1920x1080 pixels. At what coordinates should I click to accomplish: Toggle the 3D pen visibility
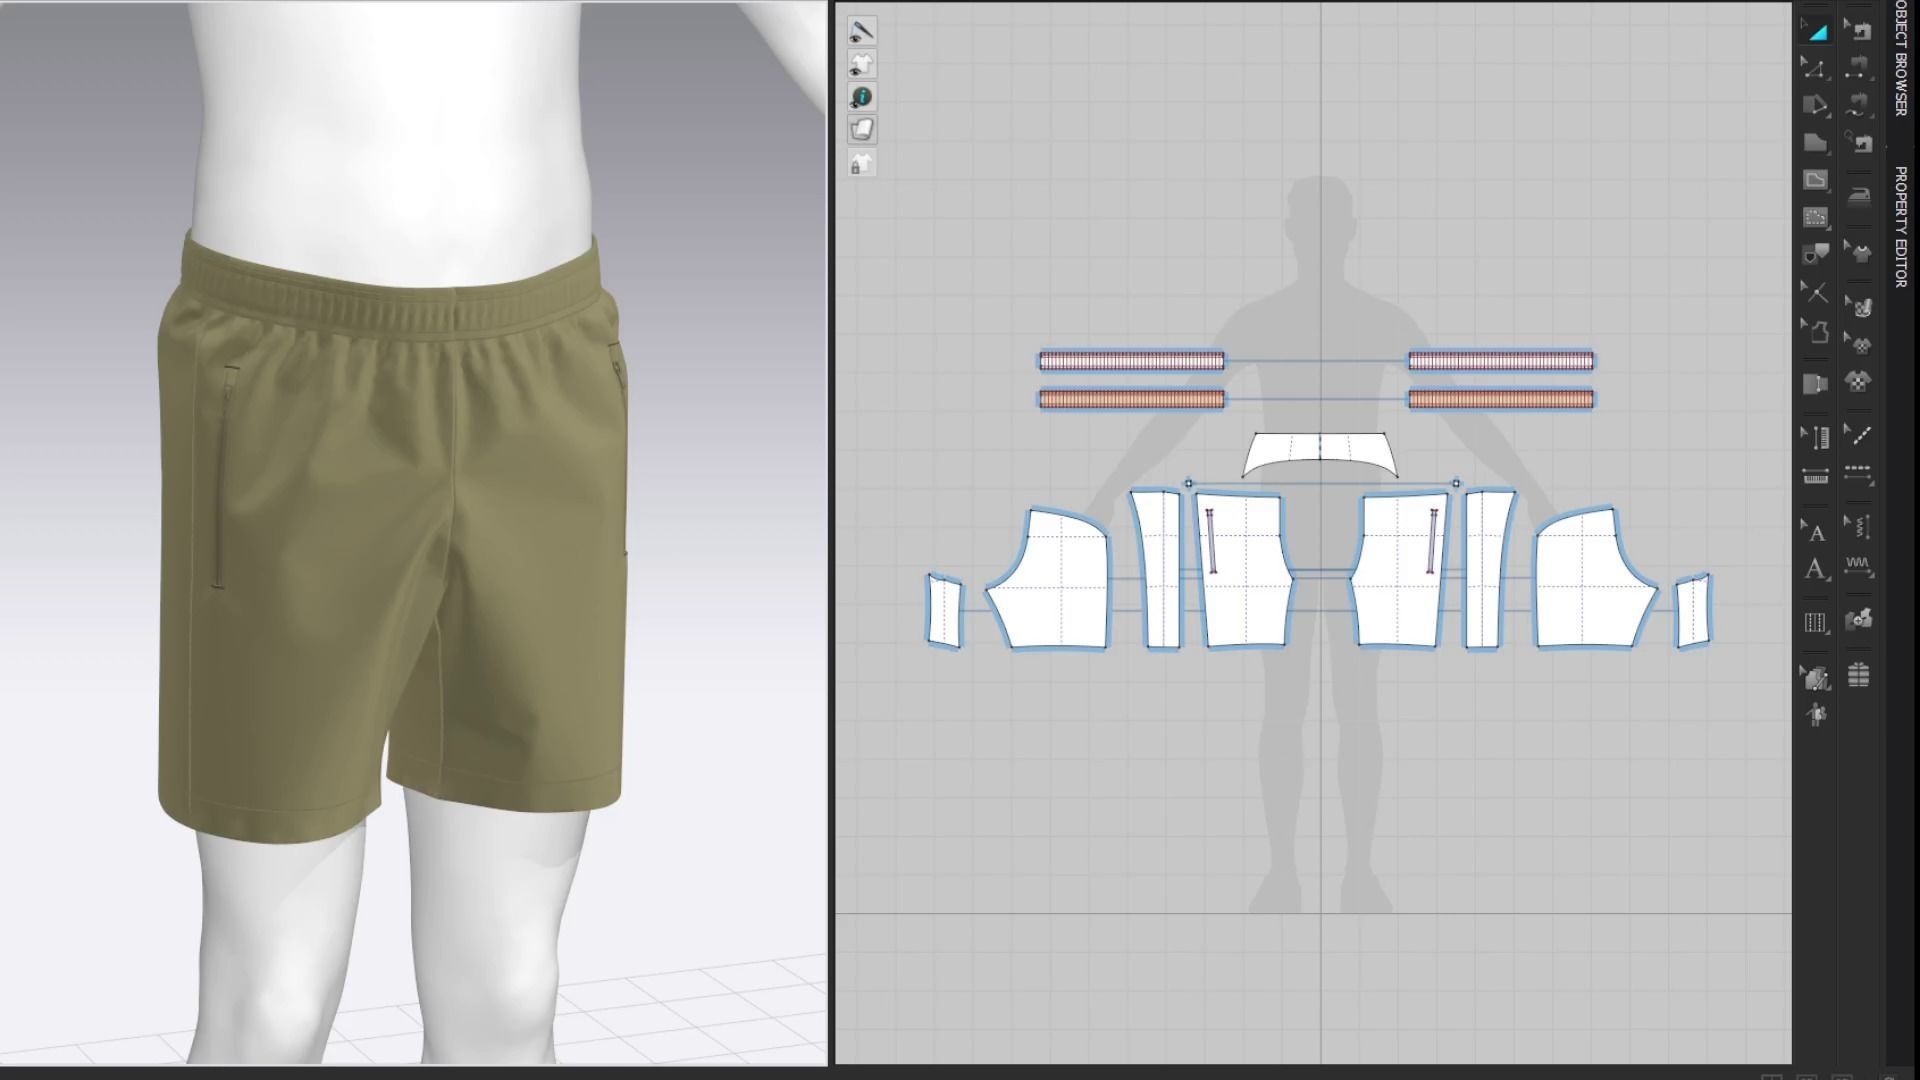point(861,32)
